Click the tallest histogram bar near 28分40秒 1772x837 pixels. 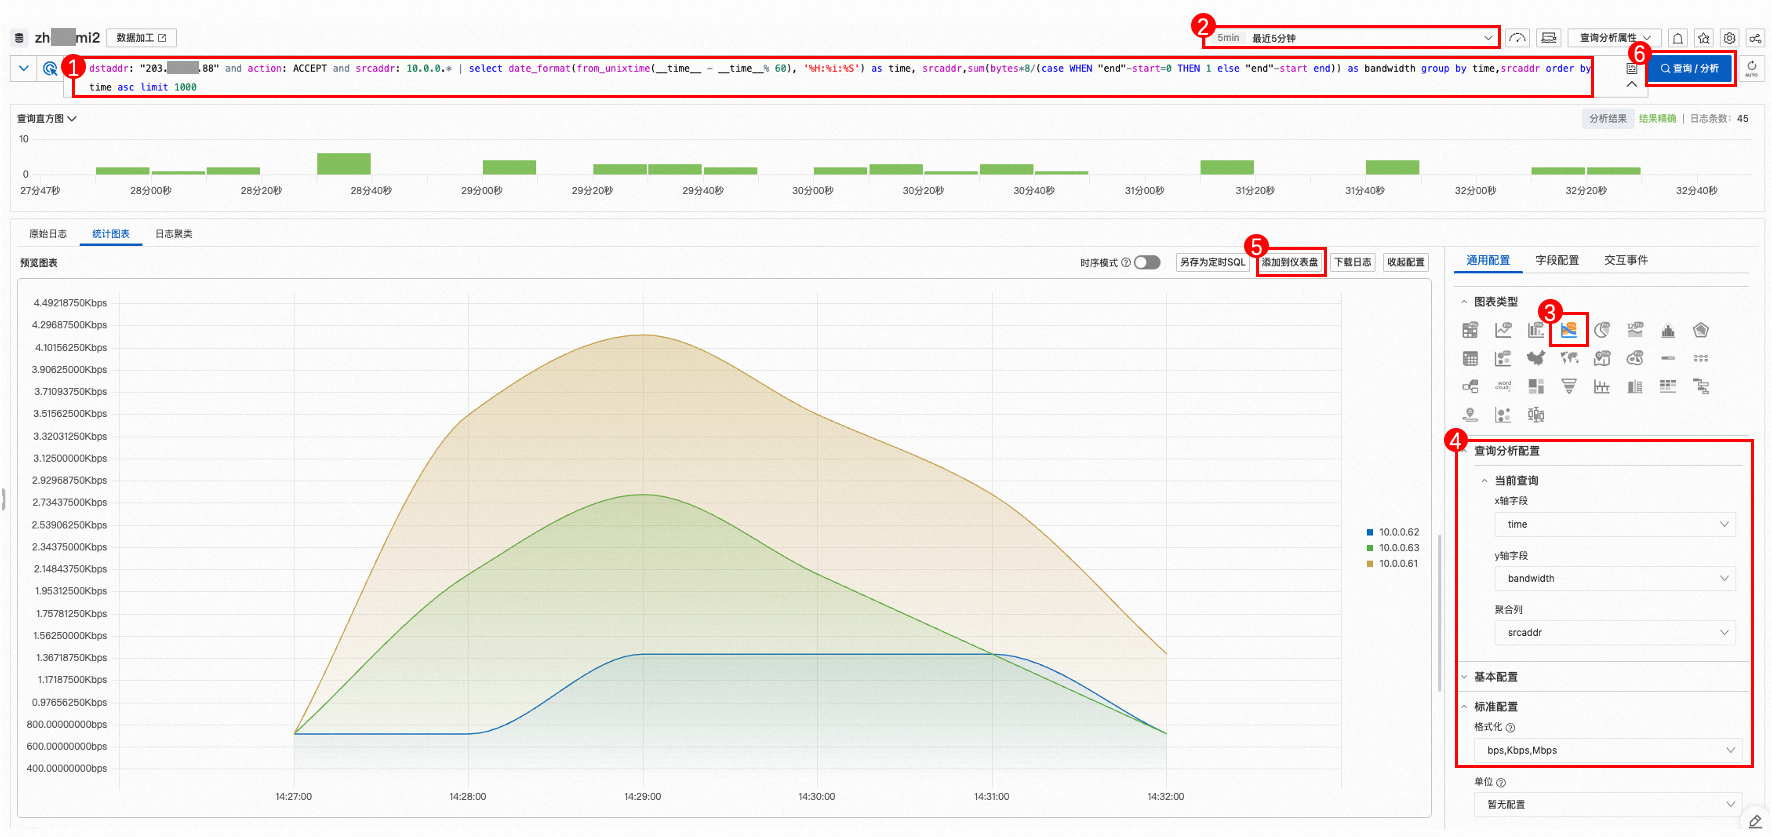pyautogui.click(x=344, y=164)
